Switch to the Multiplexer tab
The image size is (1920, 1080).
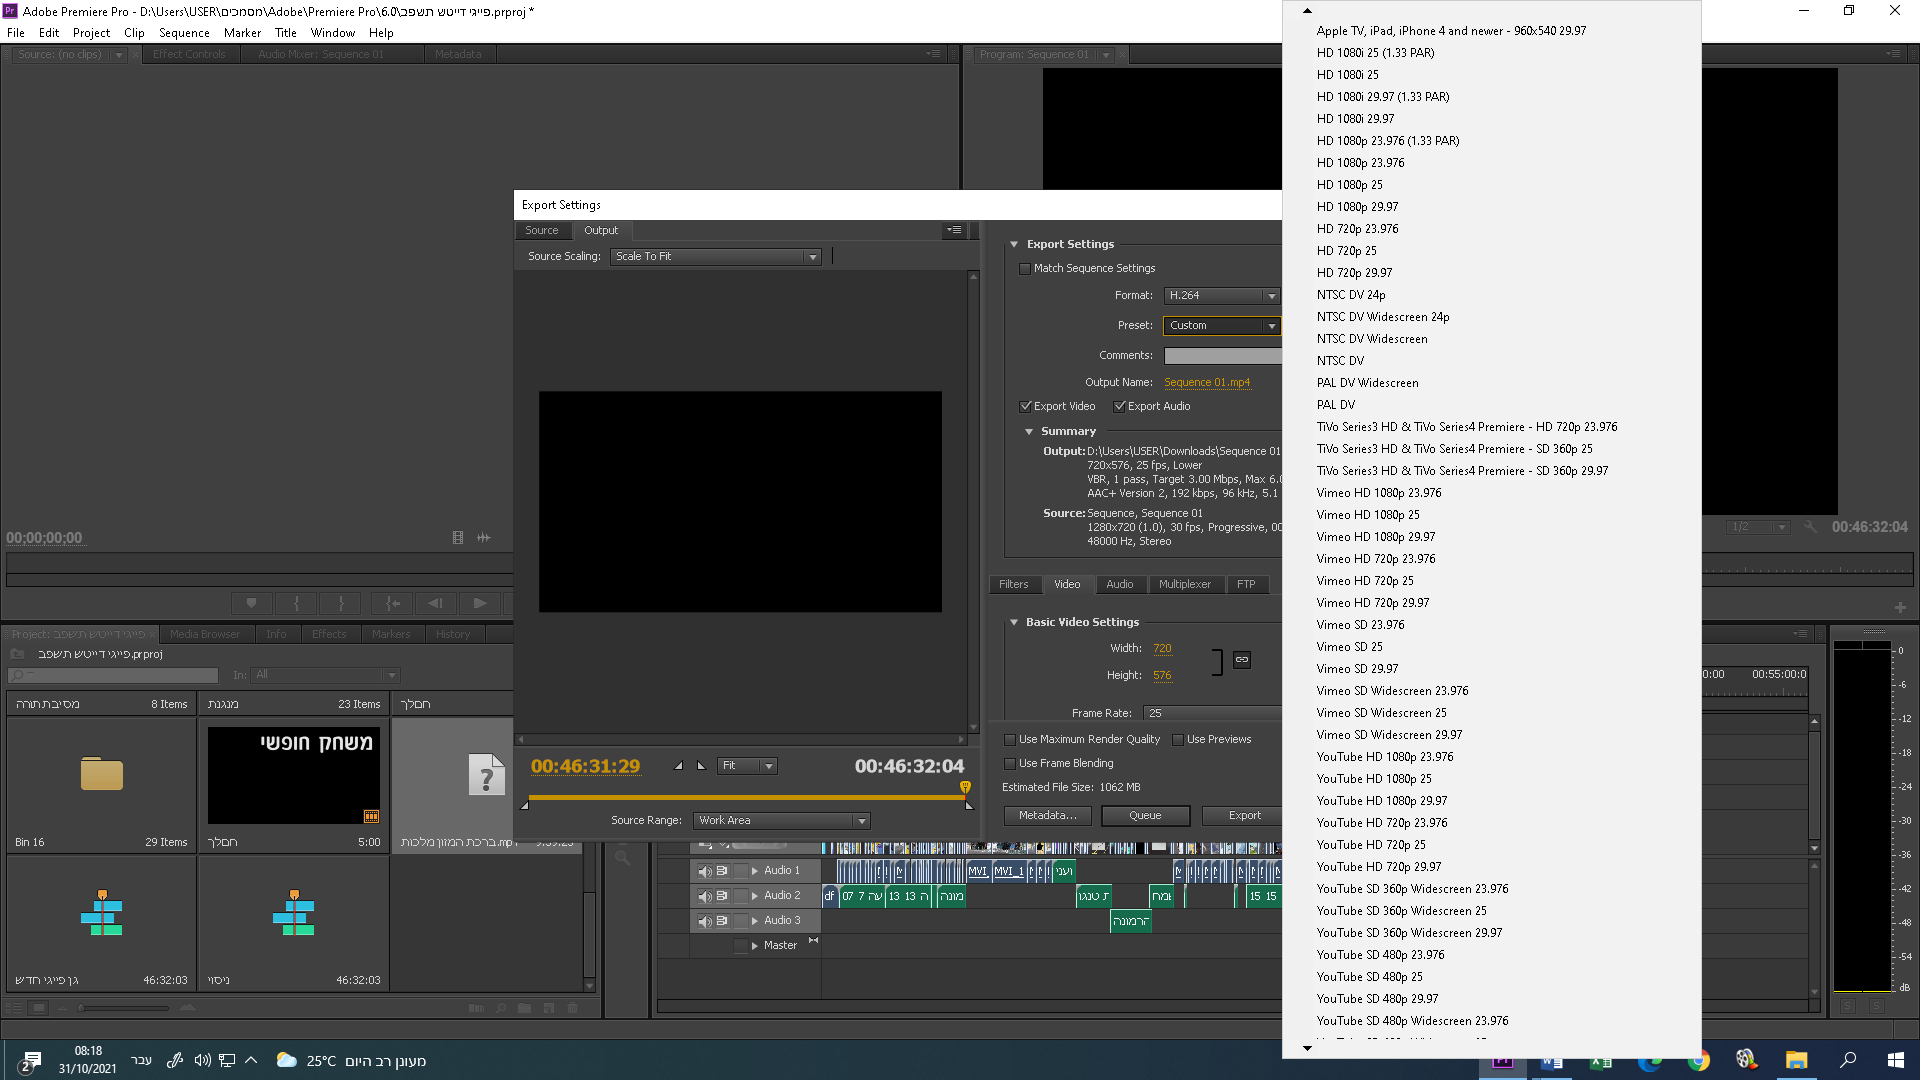(1184, 585)
